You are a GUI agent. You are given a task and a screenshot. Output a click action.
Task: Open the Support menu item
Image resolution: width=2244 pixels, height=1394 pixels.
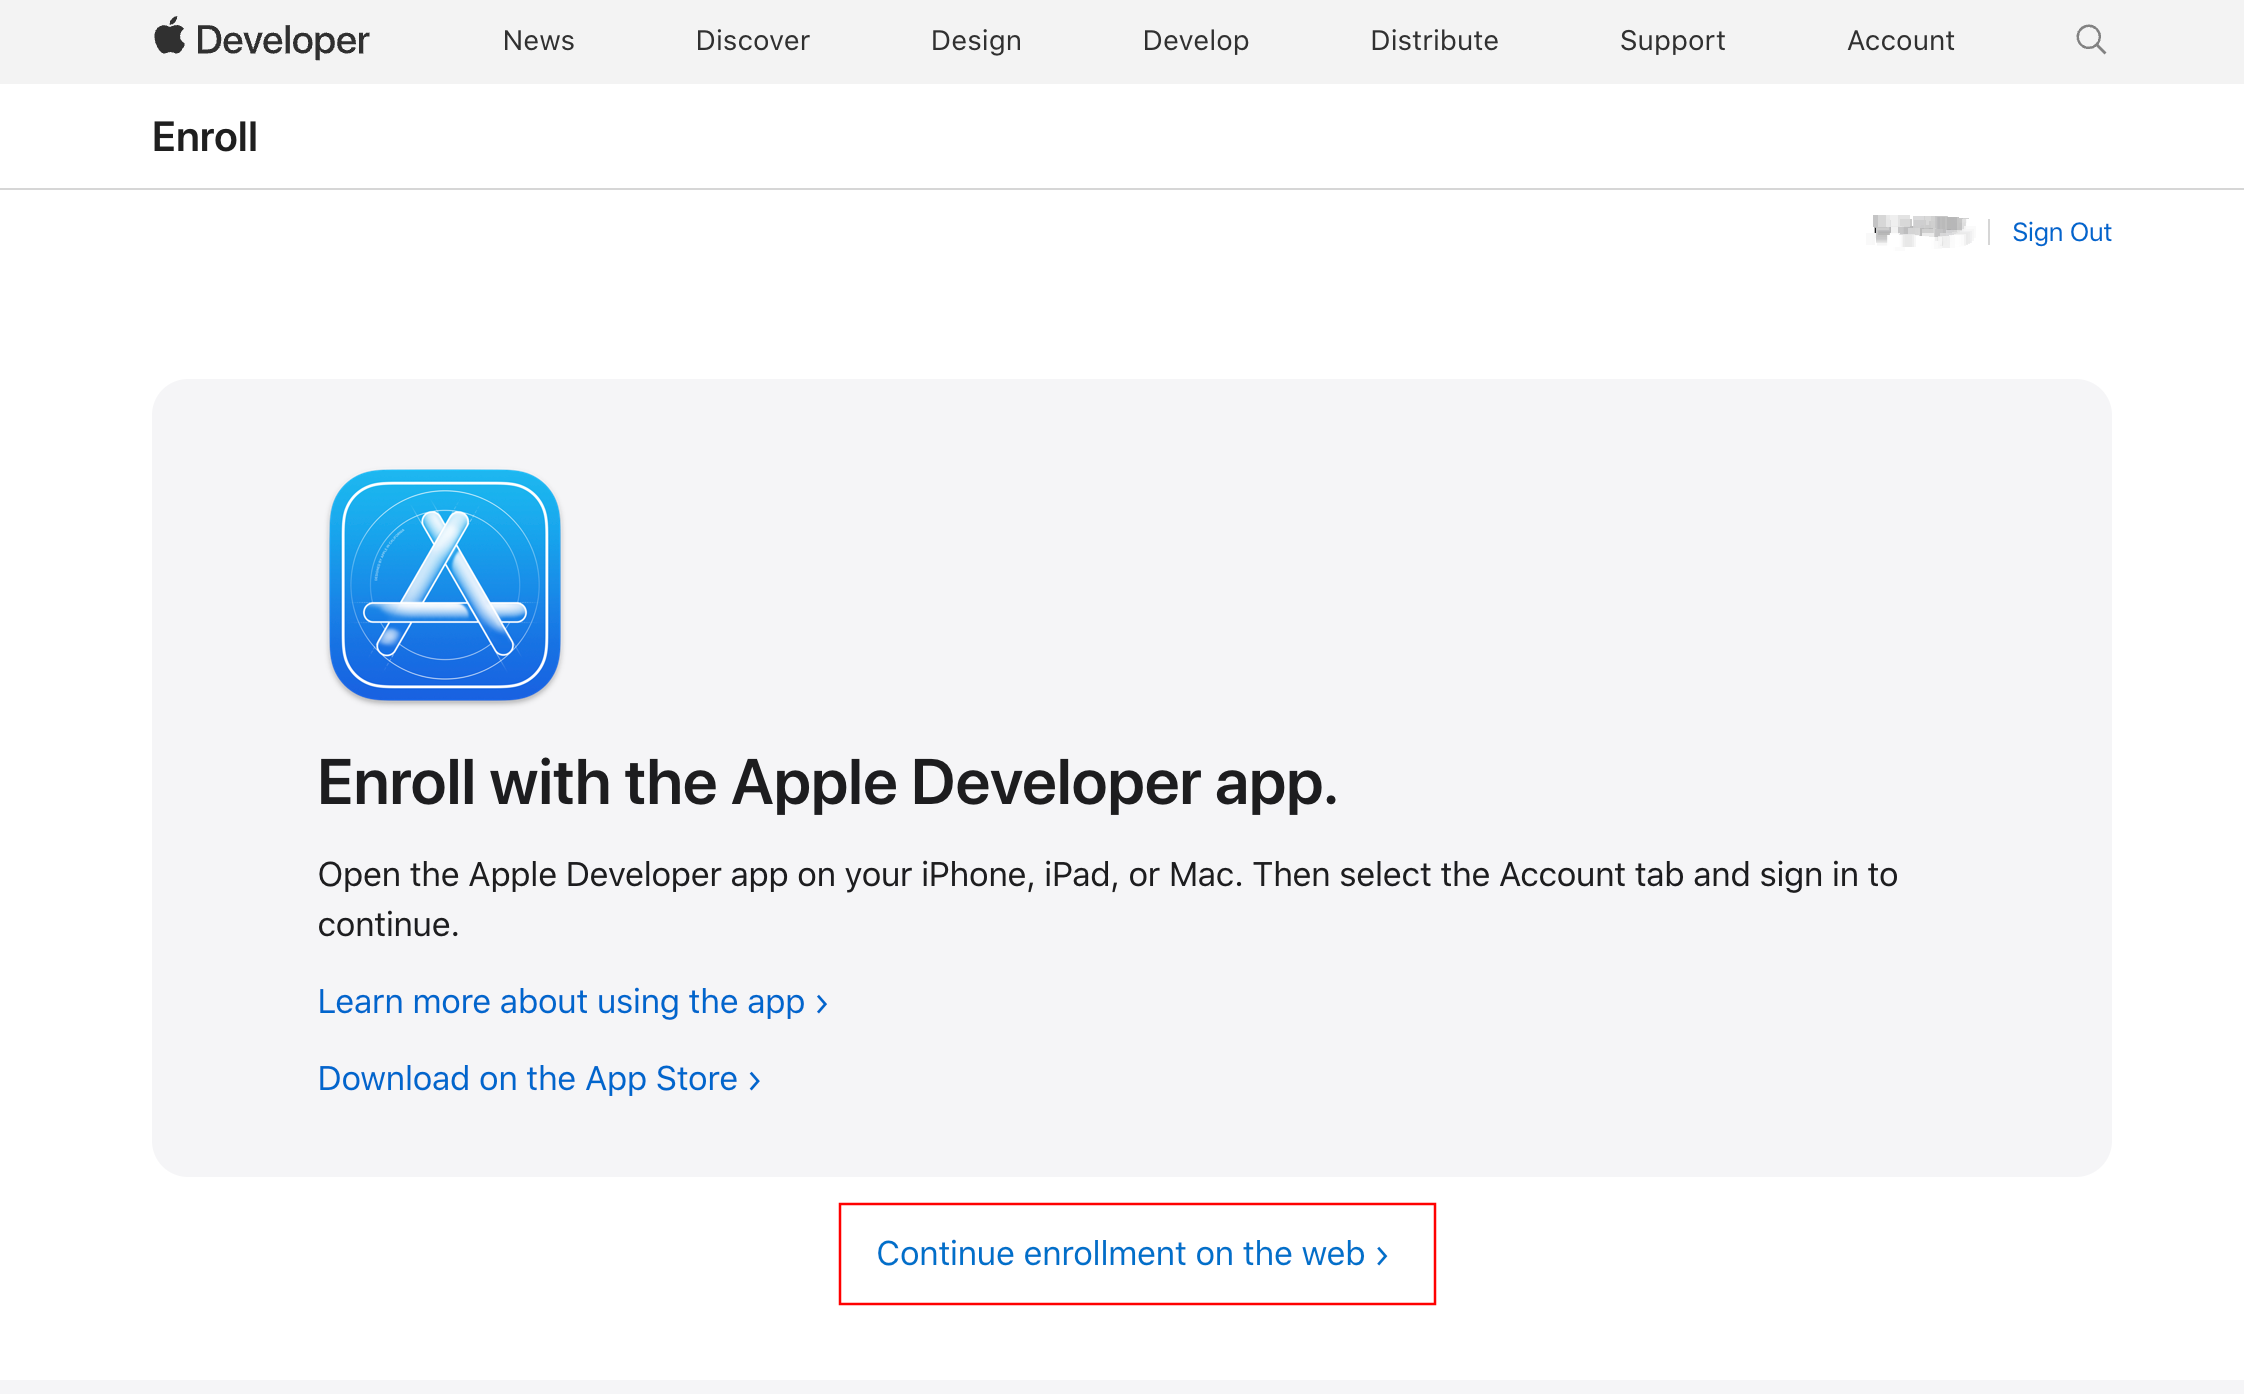click(1672, 40)
